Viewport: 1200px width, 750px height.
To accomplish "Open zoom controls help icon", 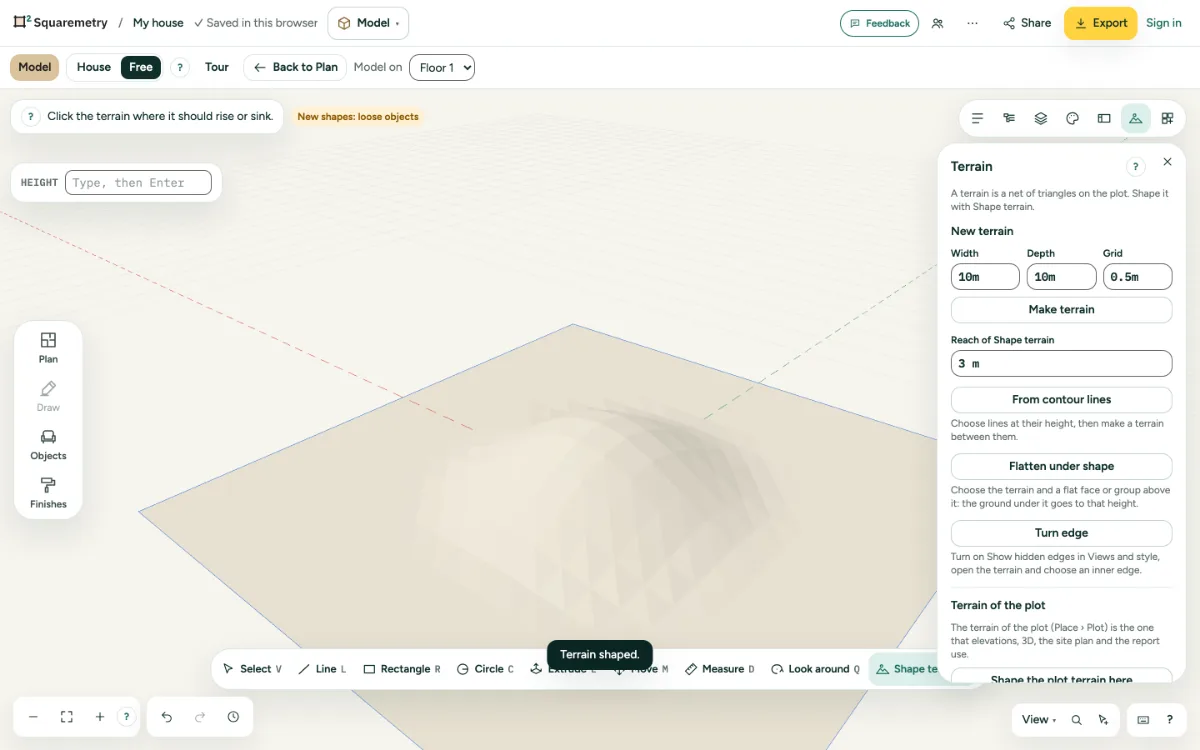I will (126, 717).
